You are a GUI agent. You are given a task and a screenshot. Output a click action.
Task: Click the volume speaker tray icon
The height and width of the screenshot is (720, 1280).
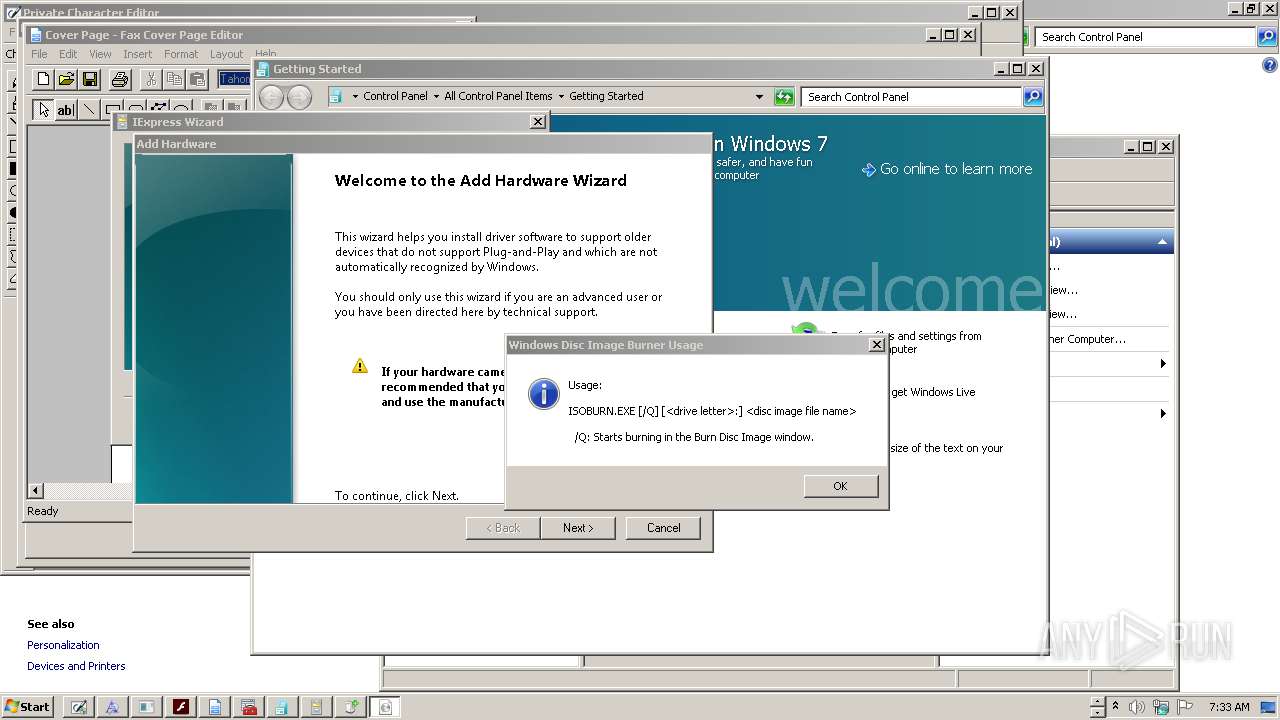click(1139, 707)
